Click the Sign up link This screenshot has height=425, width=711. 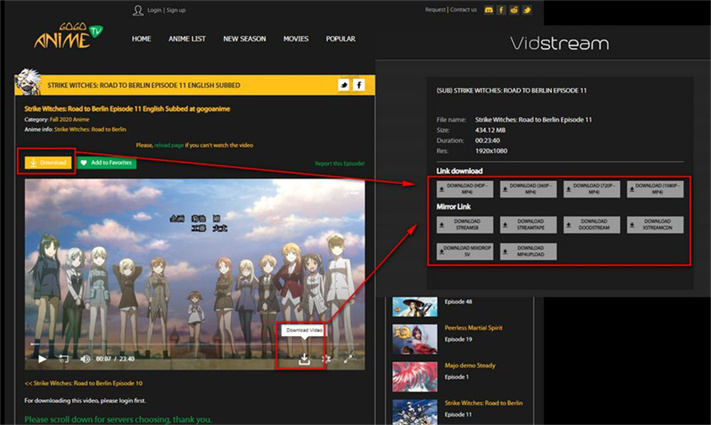point(176,10)
